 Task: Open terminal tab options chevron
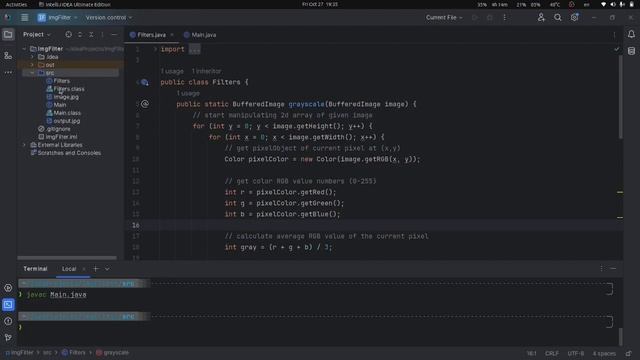tap(107, 269)
